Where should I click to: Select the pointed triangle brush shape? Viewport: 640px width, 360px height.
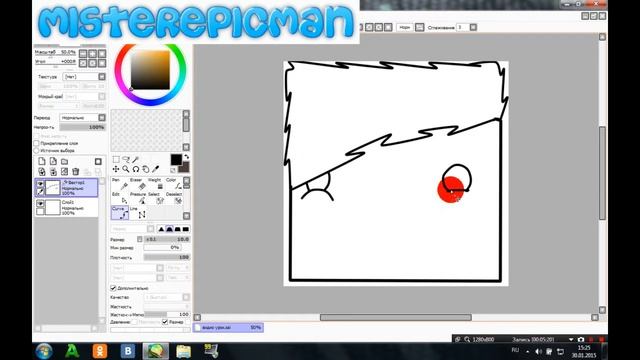click(x=161, y=229)
